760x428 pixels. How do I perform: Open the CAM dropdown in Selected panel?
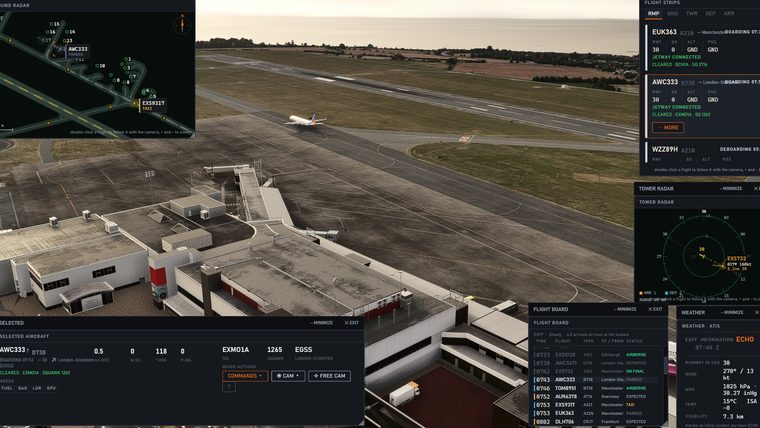(288, 376)
